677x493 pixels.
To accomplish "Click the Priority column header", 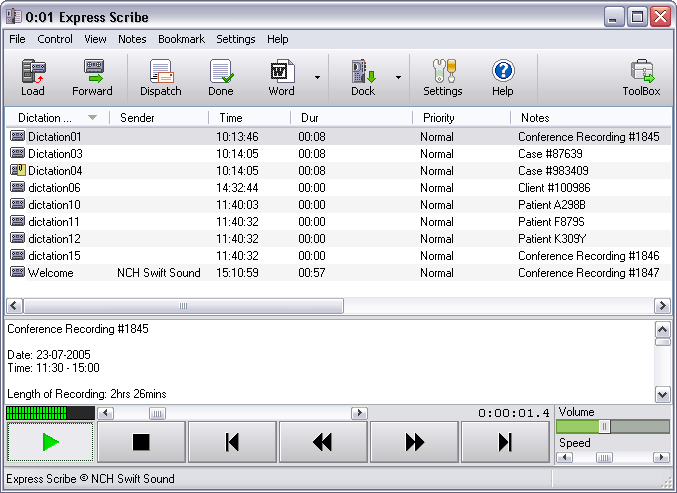I will click(x=461, y=117).
